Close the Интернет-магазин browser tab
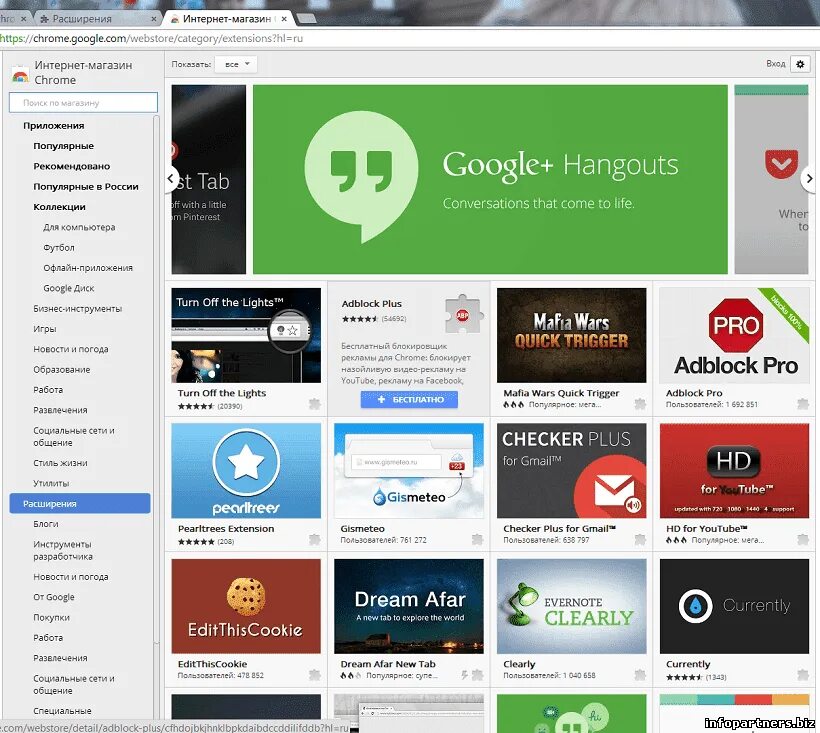Screen dimensions: 820x733 (x=284, y=19)
